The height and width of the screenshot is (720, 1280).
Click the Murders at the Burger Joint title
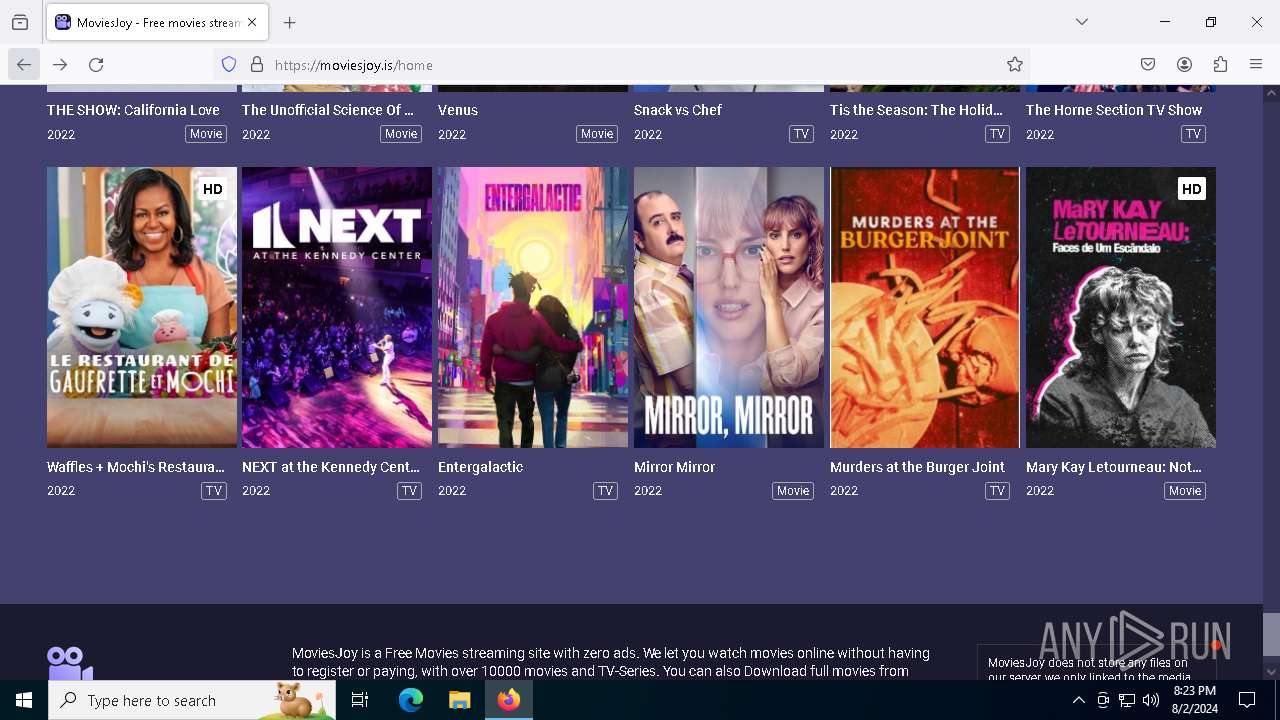pos(917,467)
